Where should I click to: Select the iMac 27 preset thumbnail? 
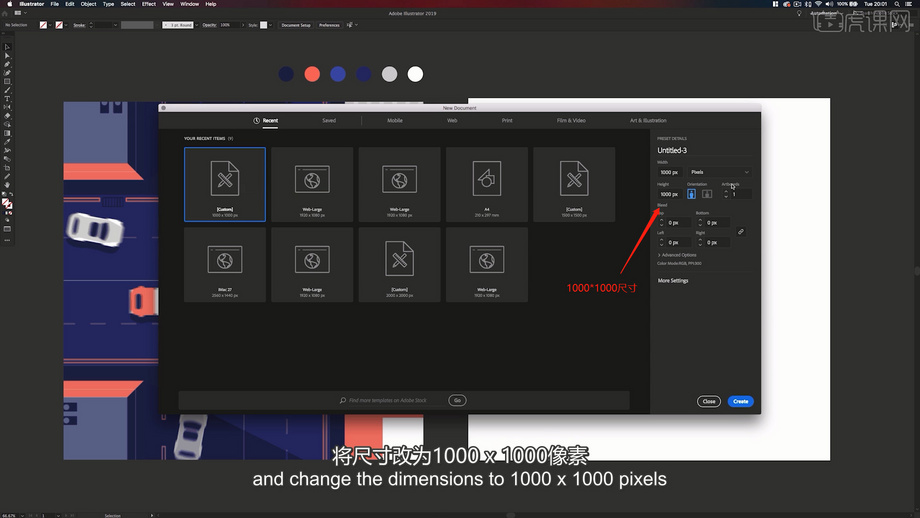point(225,265)
